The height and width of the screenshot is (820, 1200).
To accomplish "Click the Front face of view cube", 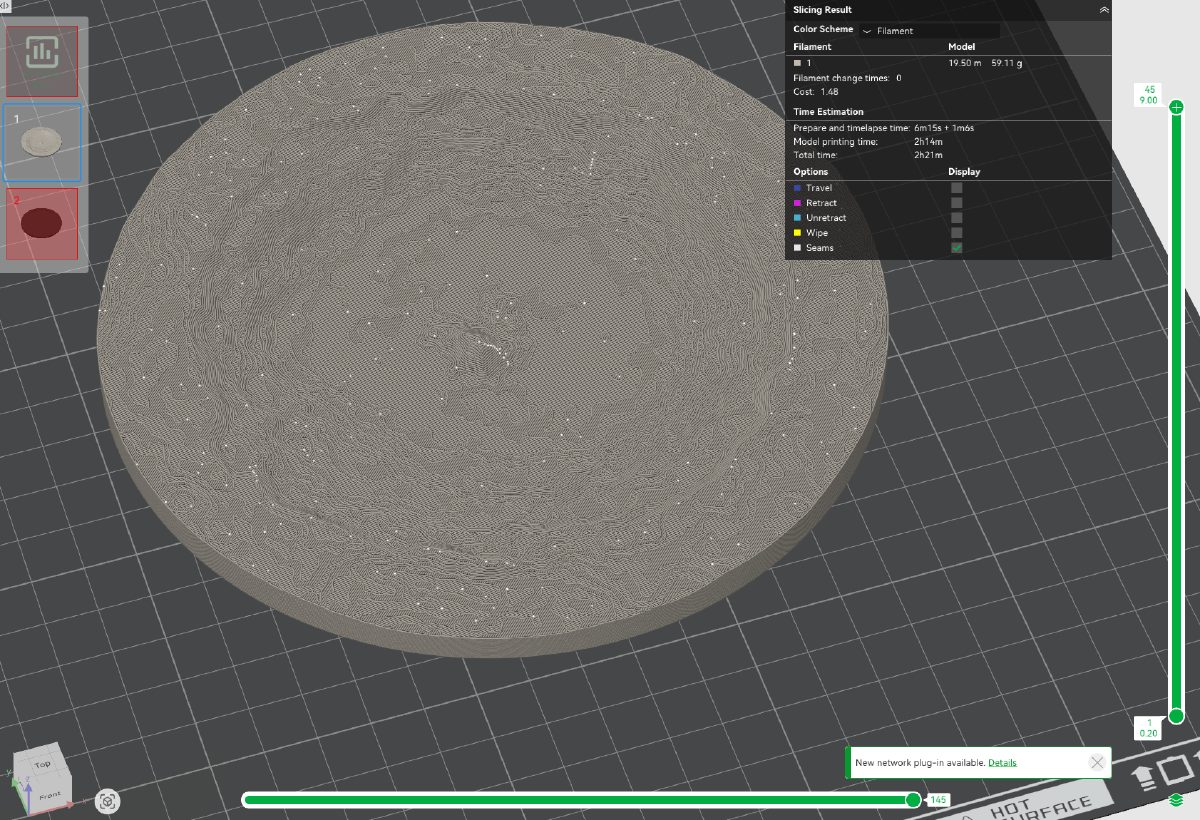I will pos(49,794).
